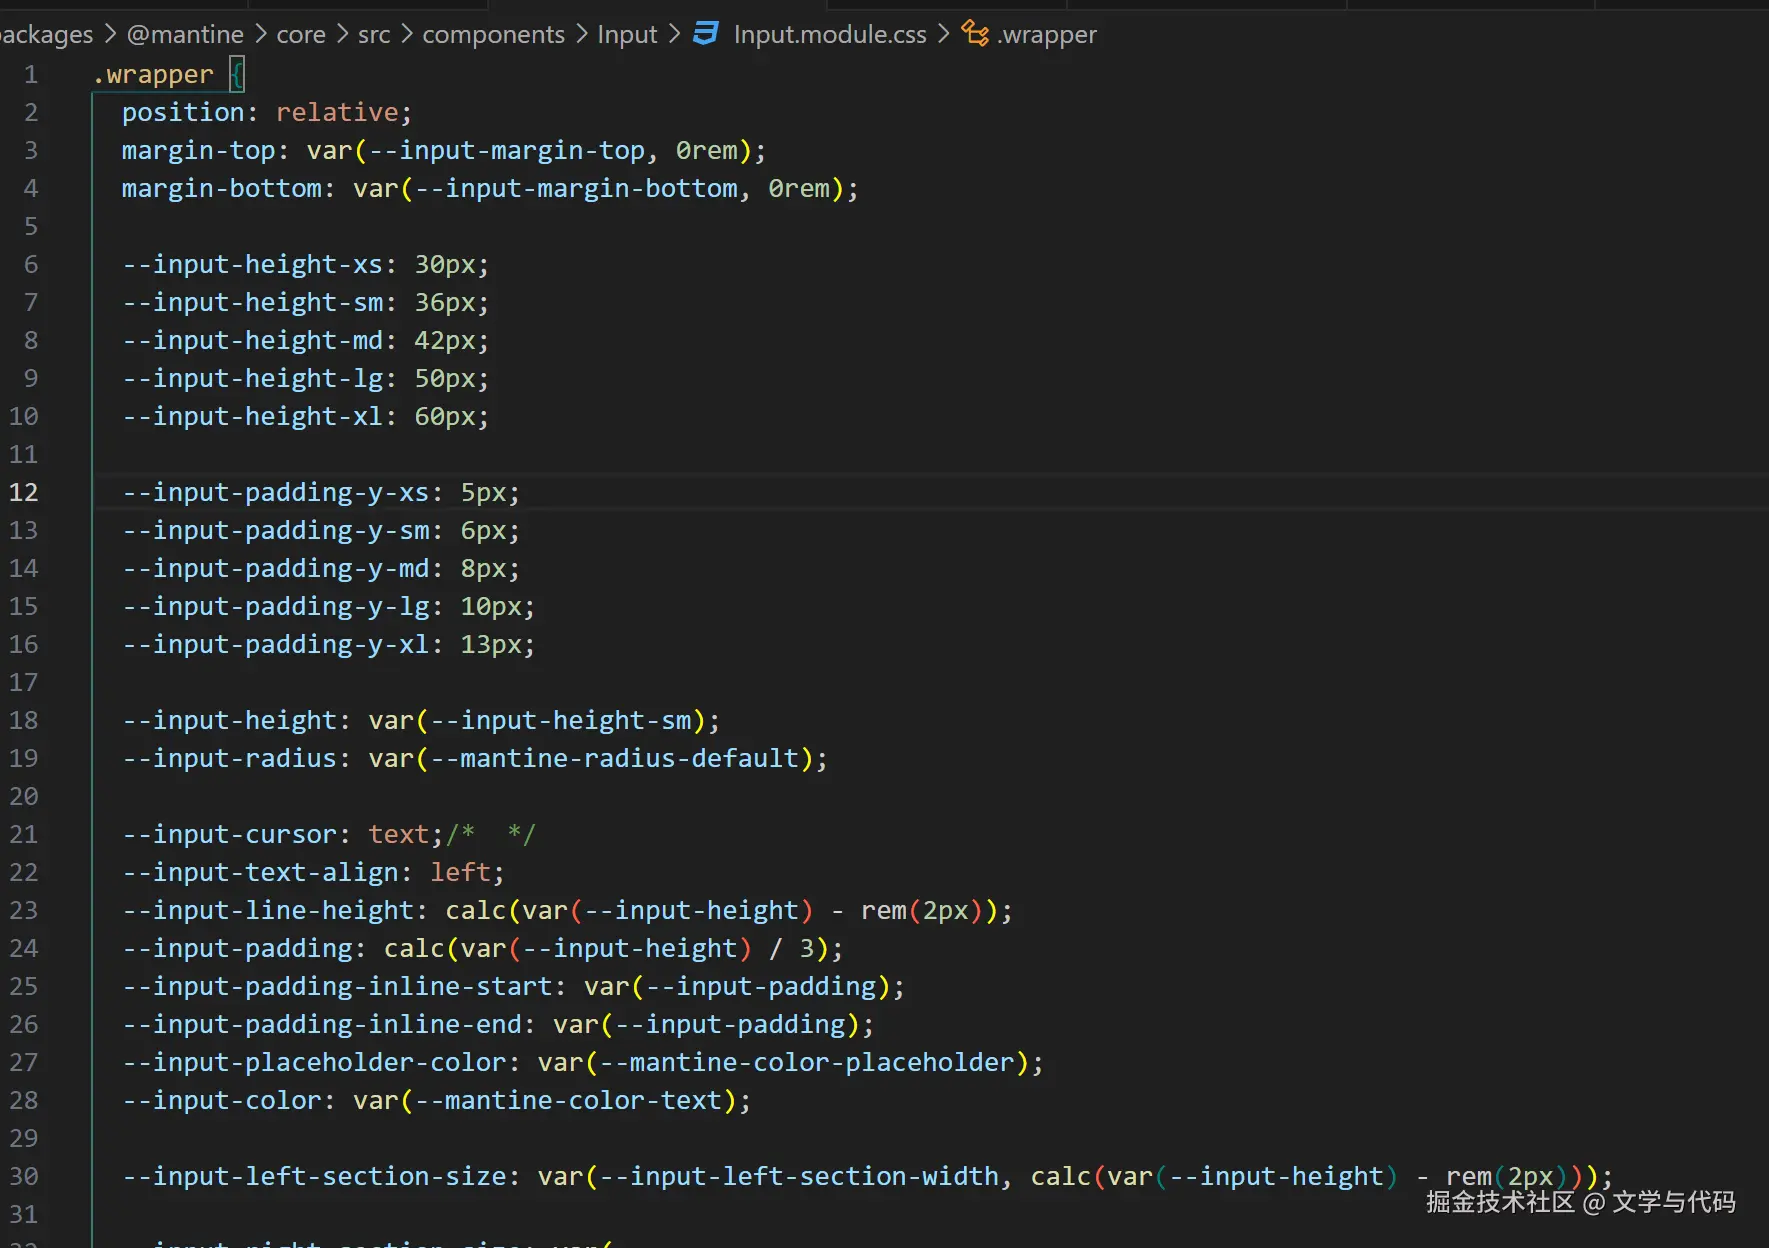The image size is (1769, 1248).
Task: Open the components breadcrumb dropdown
Action: 493,34
